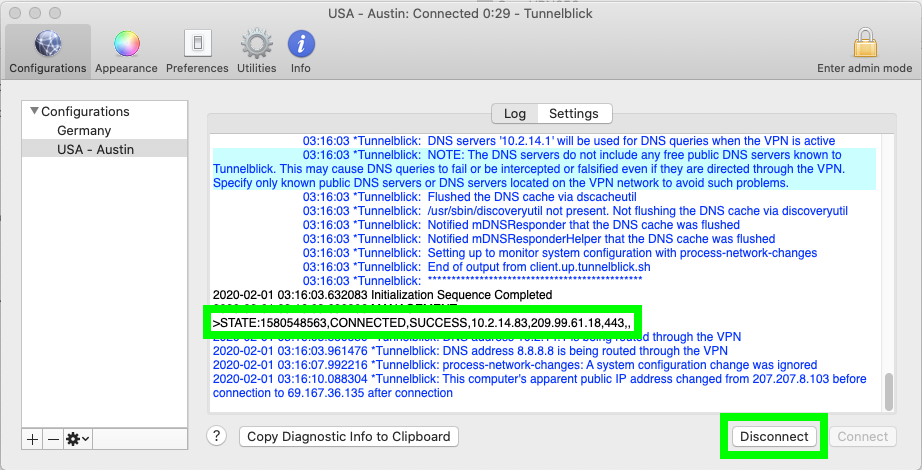922x470 pixels.
Task: Click "DNS servers '10.2.14.1' will be used" line
Action: tap(569, 141)
